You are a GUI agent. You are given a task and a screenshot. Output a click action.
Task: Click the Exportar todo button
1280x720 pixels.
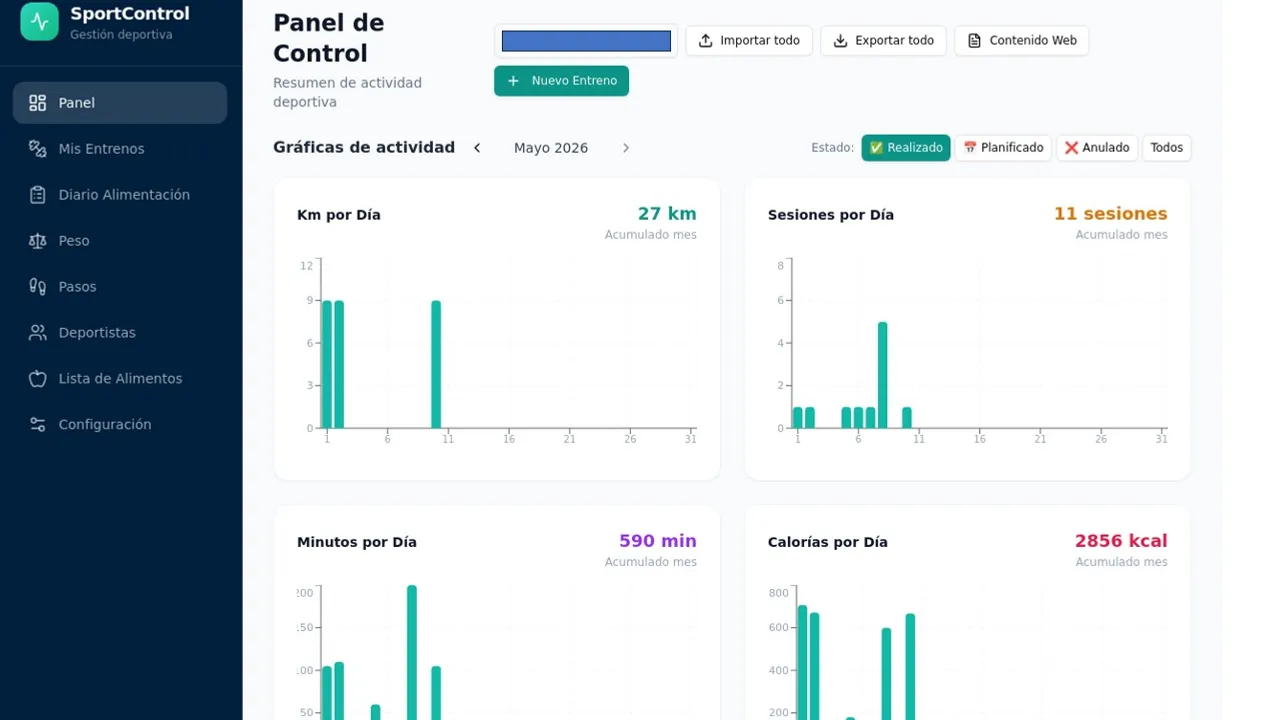[883, 41]
